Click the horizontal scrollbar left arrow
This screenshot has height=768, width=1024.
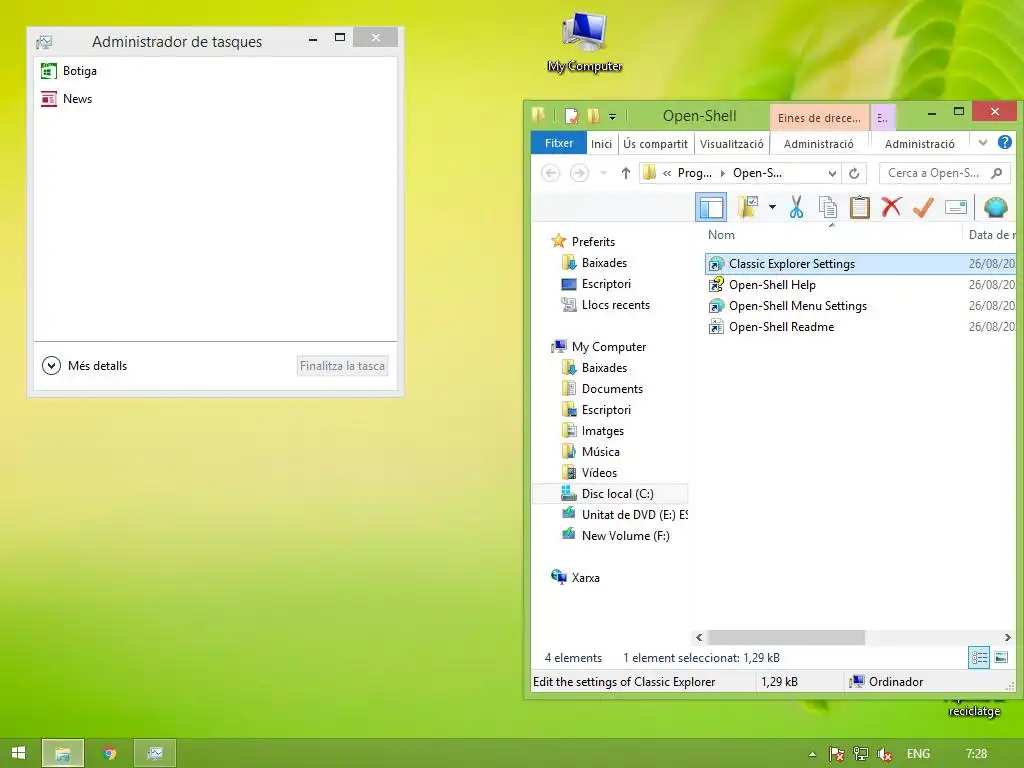coord(699,637)
